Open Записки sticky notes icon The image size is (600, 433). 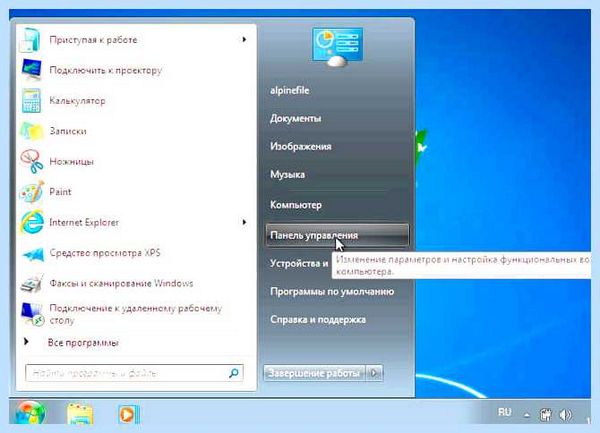[31, 131]
